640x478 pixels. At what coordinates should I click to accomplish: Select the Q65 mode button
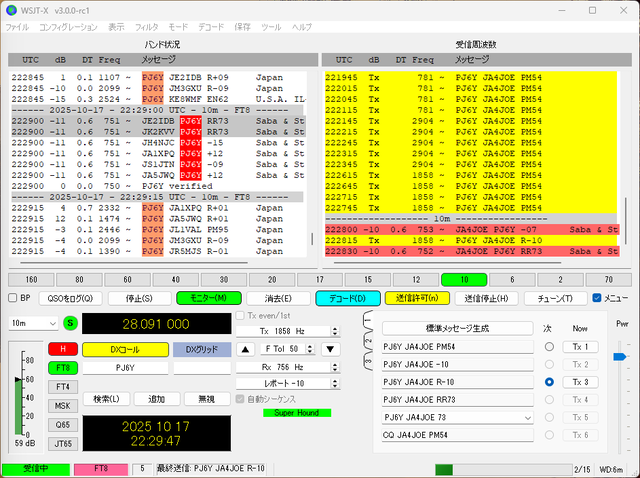tap(63, 425)
